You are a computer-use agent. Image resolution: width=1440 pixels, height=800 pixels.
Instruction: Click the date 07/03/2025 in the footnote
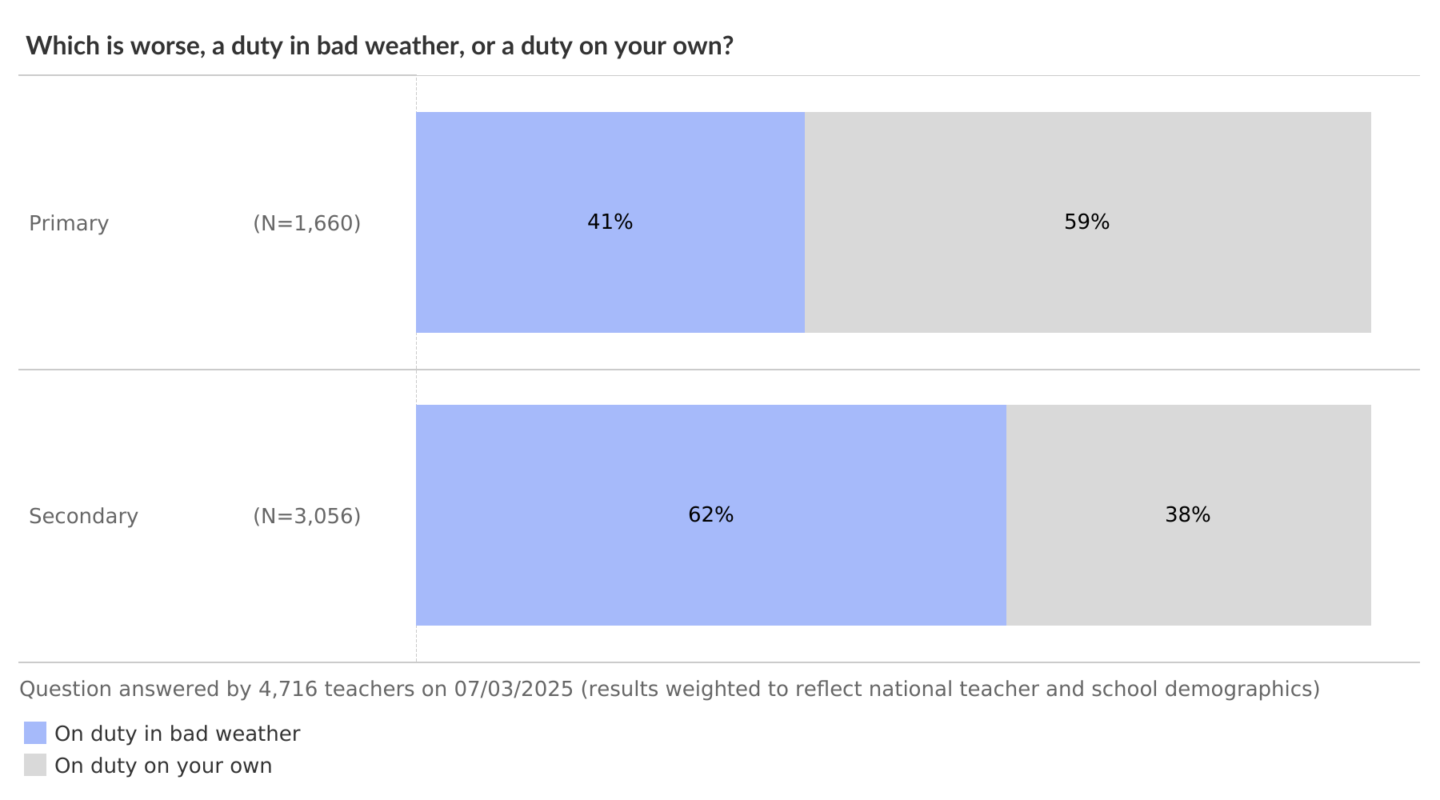click(514, 689)
